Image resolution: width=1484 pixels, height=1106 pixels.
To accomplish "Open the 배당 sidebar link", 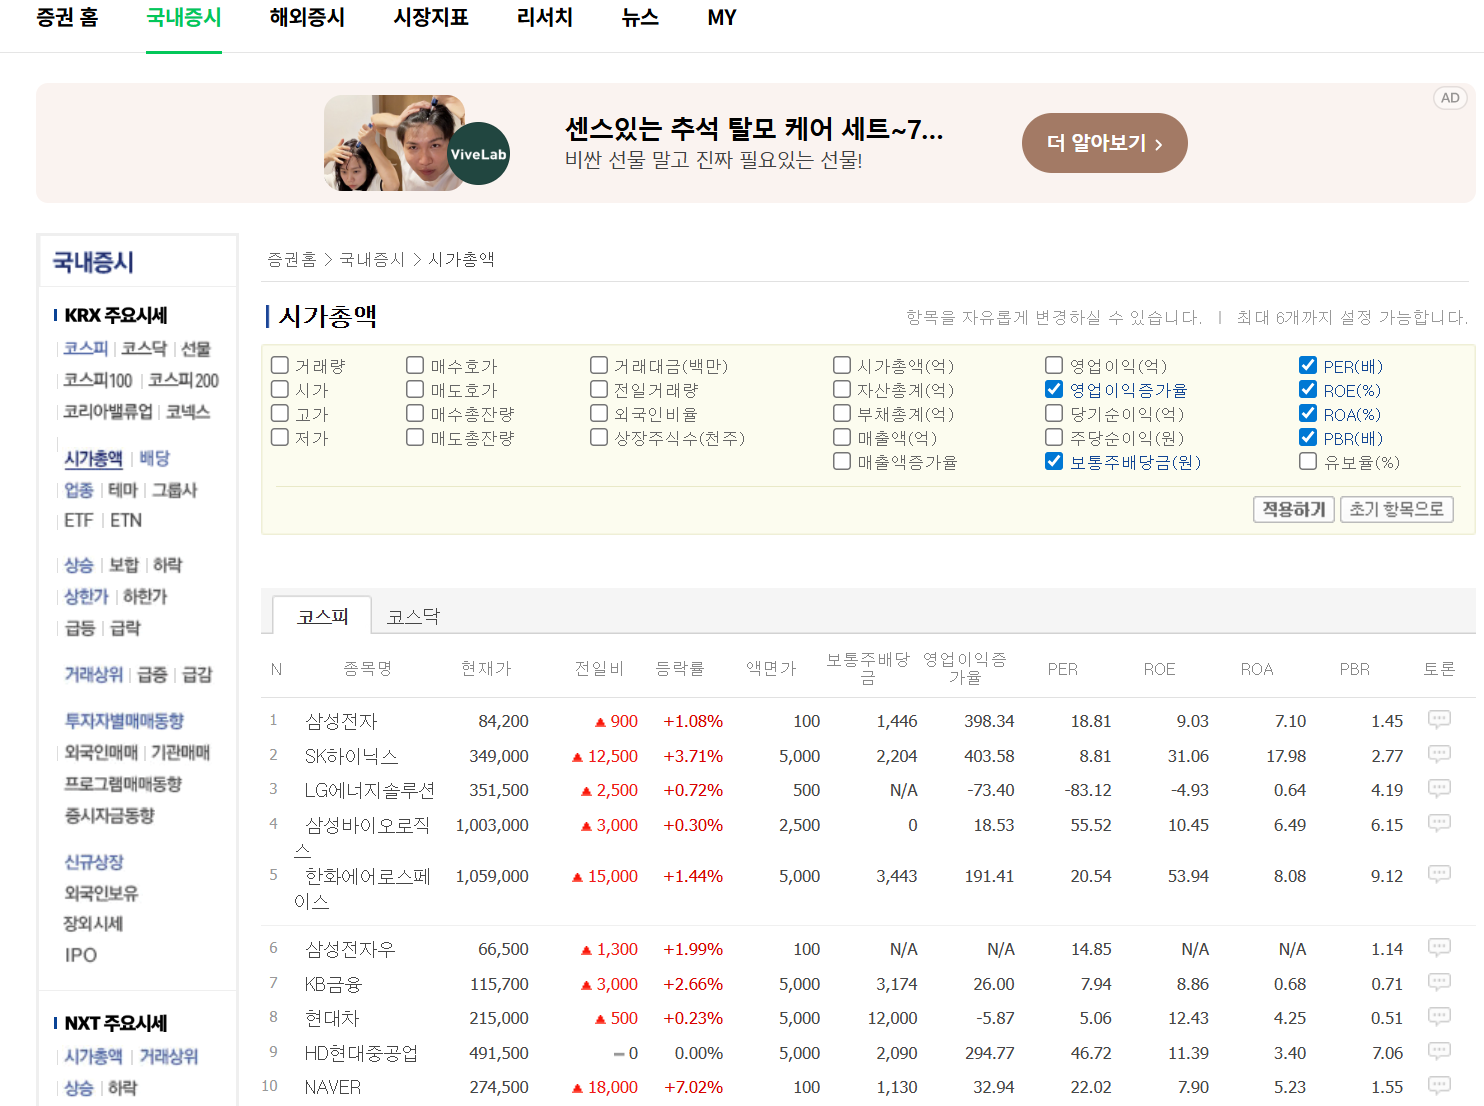I will [154, 458].
